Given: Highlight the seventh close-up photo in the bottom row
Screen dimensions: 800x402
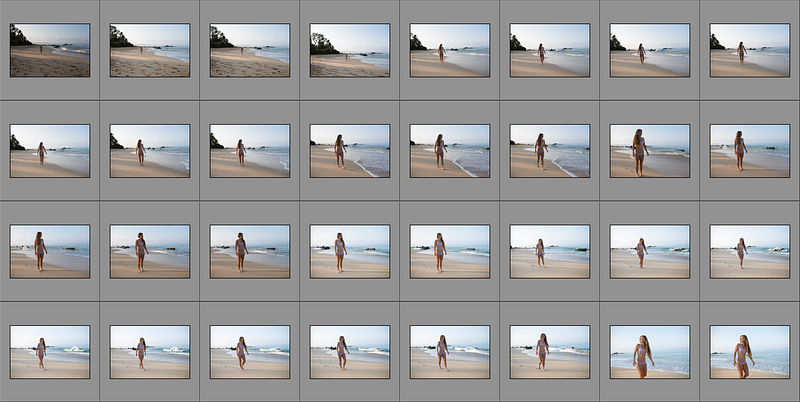Looking at the screenshot, I should click(x=650, y=352).
